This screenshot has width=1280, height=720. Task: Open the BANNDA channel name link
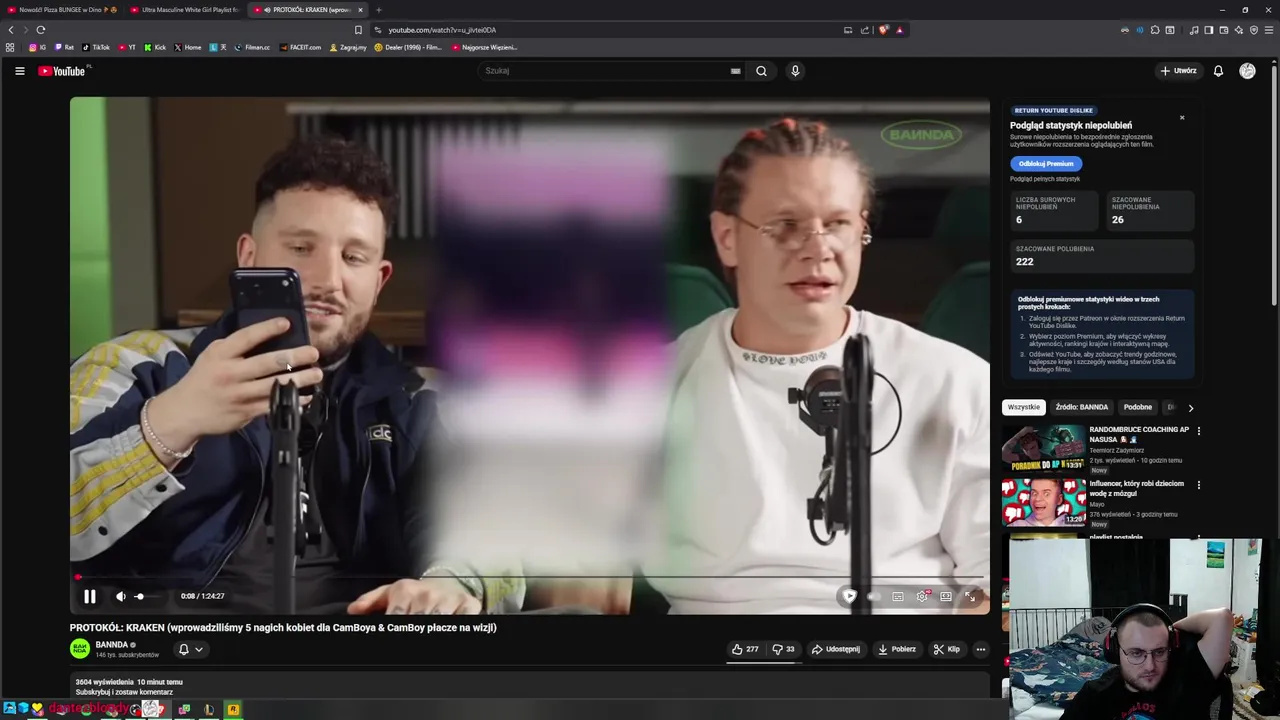pos(111,645)
